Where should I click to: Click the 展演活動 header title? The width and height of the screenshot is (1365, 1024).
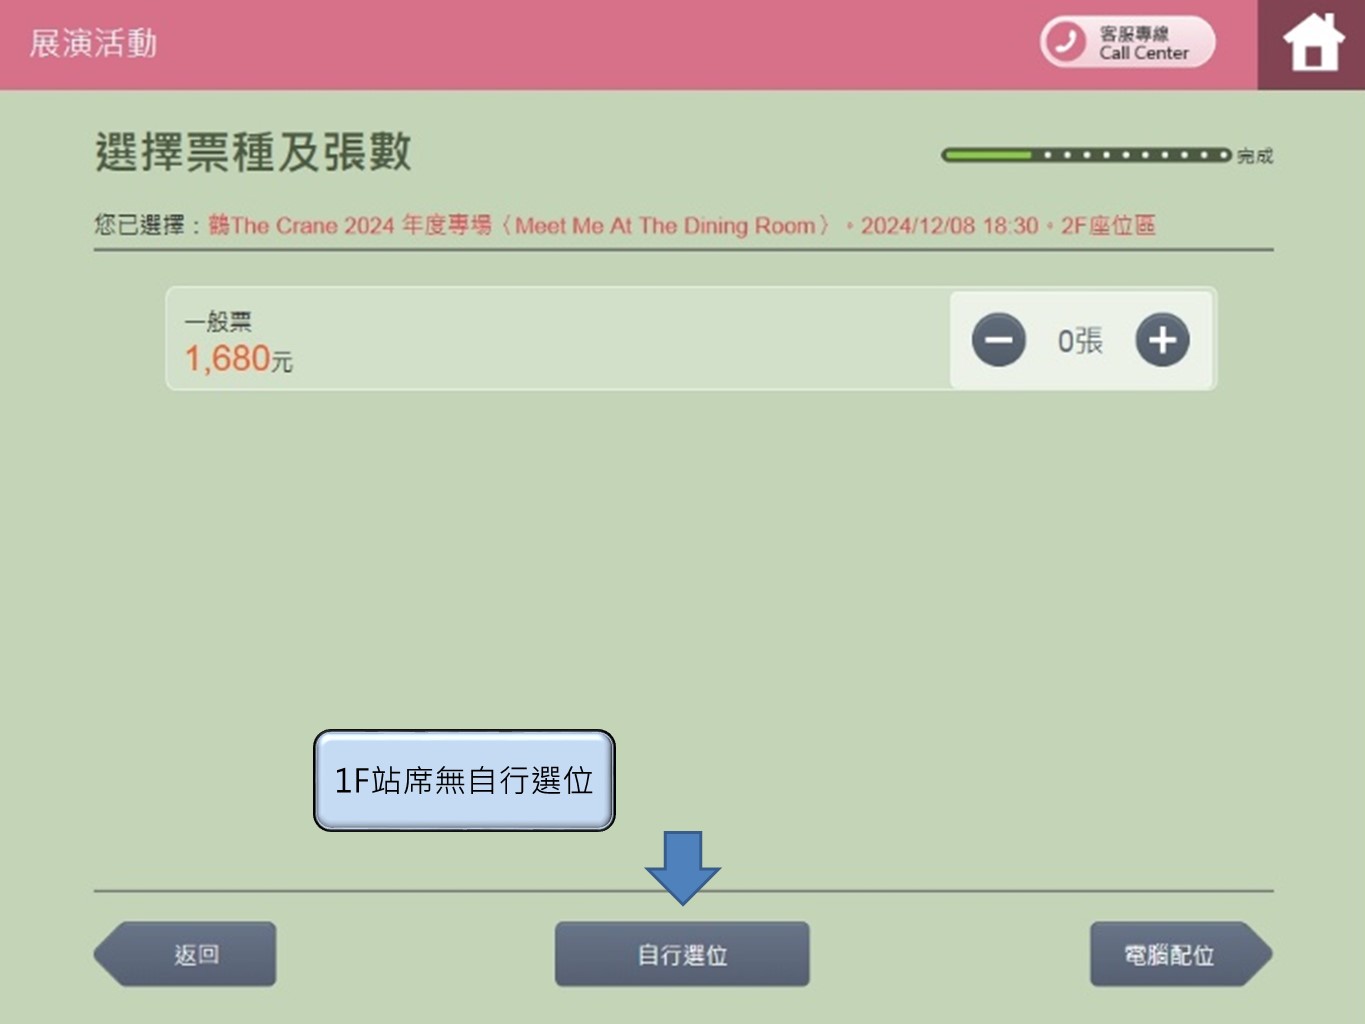(x=93, y=43)
